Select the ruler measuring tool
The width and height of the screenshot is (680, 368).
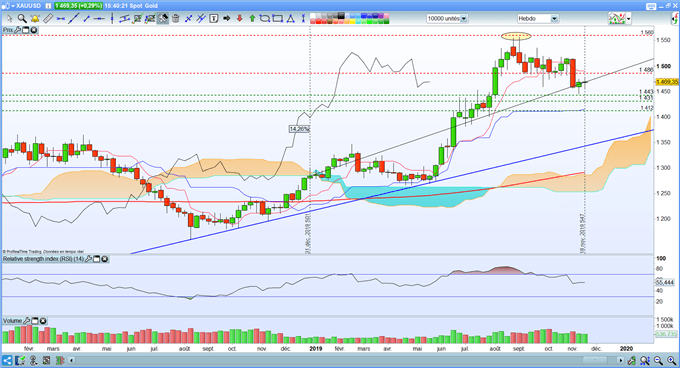tap(48, 19)
